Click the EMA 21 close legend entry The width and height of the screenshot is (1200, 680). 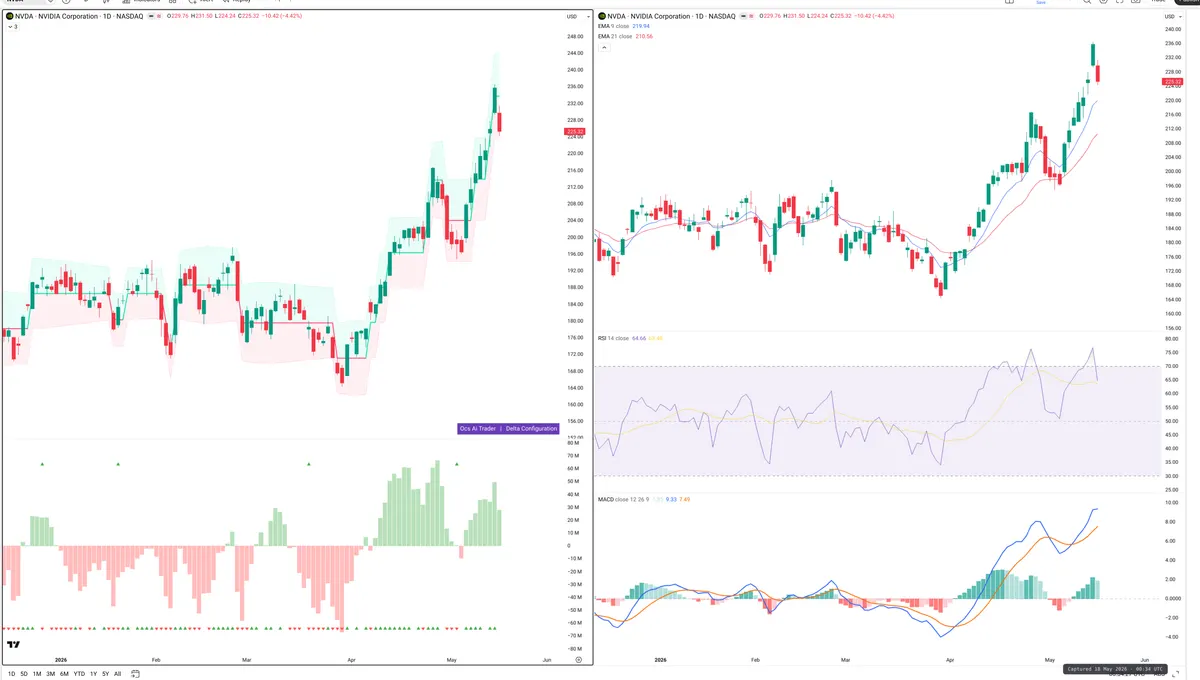(x=616, y=36)
